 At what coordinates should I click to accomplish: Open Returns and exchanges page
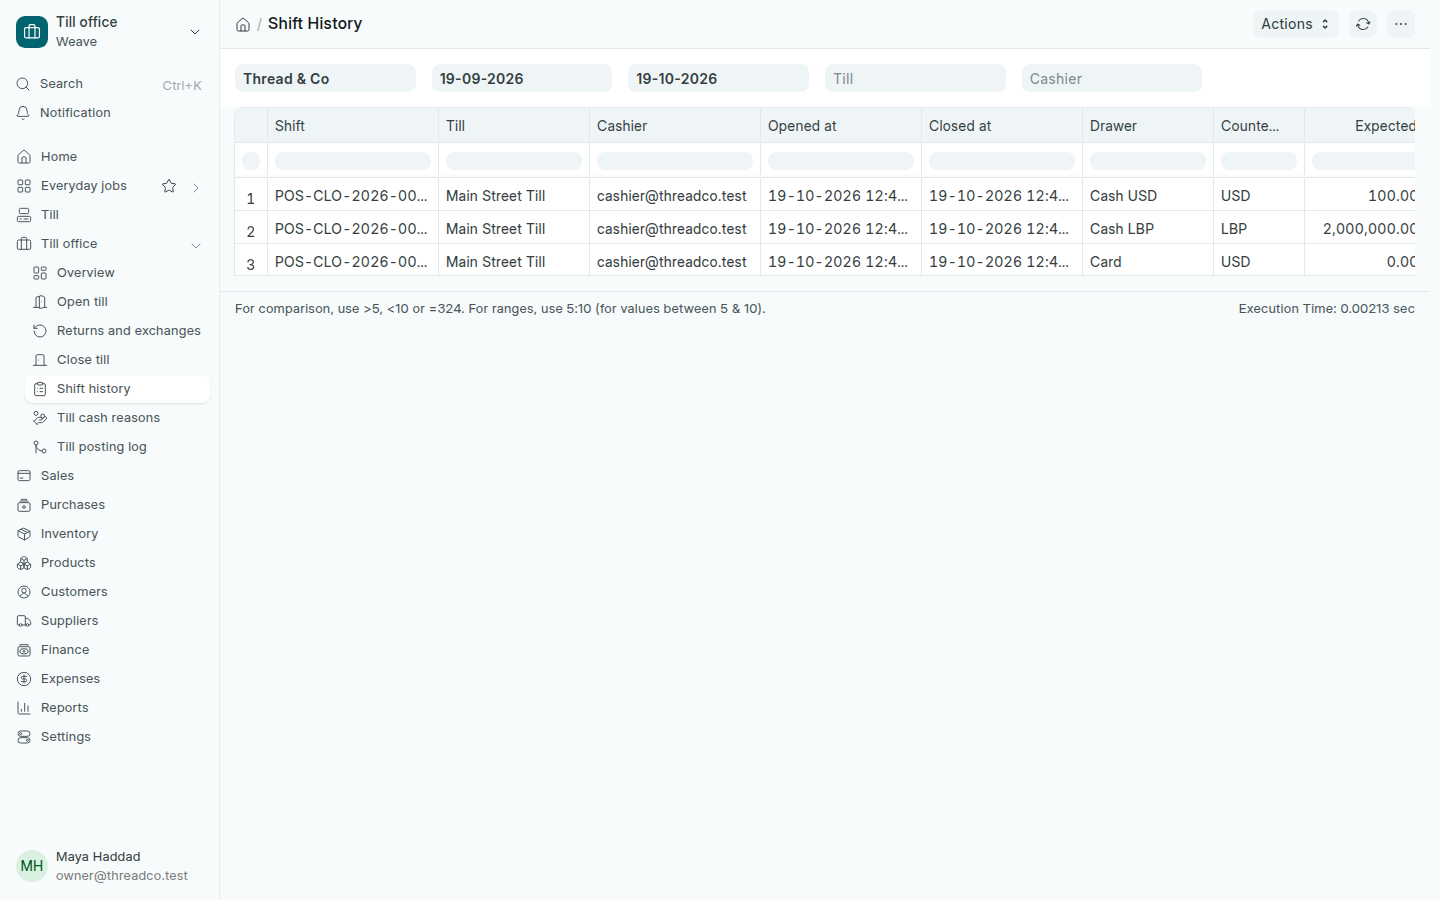pos(117,331)
